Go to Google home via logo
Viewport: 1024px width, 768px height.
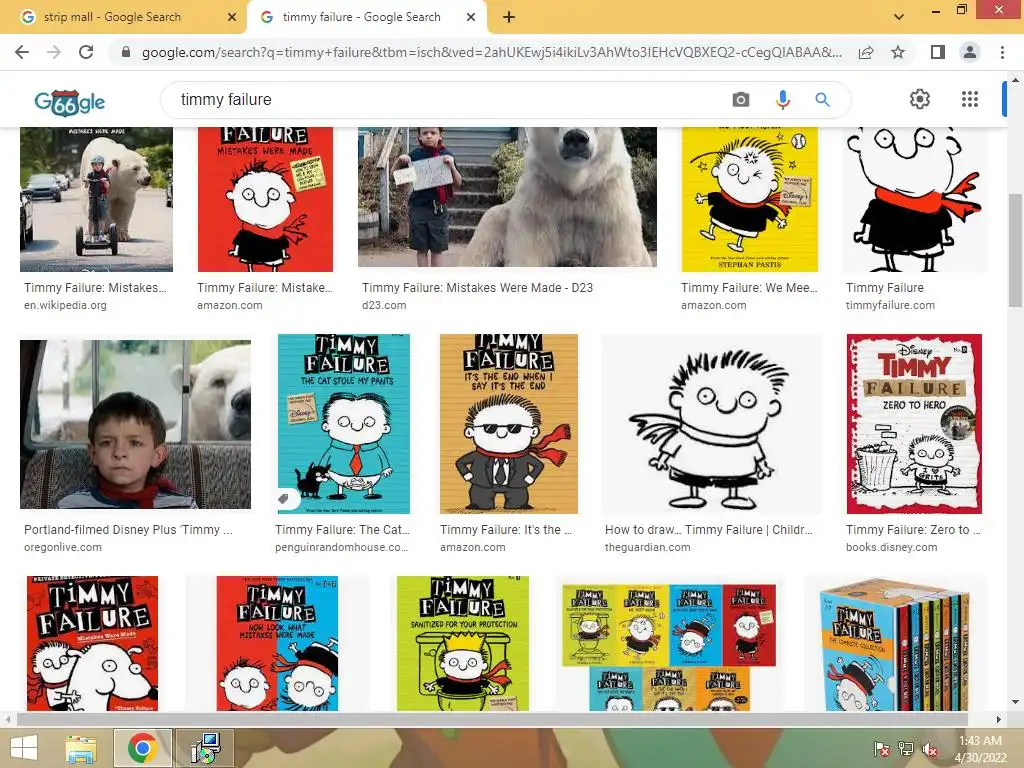(x=70, y=102)
